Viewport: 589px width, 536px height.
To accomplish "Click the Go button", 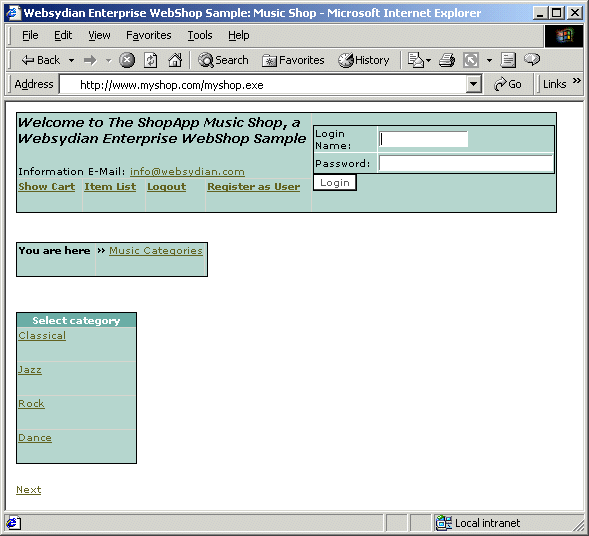I will click(x=507, y=84).
